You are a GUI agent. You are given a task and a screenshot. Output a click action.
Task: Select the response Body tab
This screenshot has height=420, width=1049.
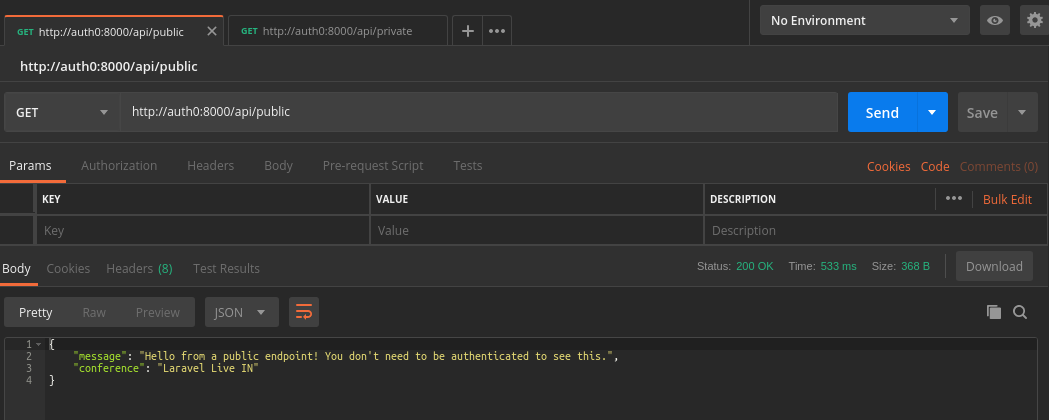17,268
